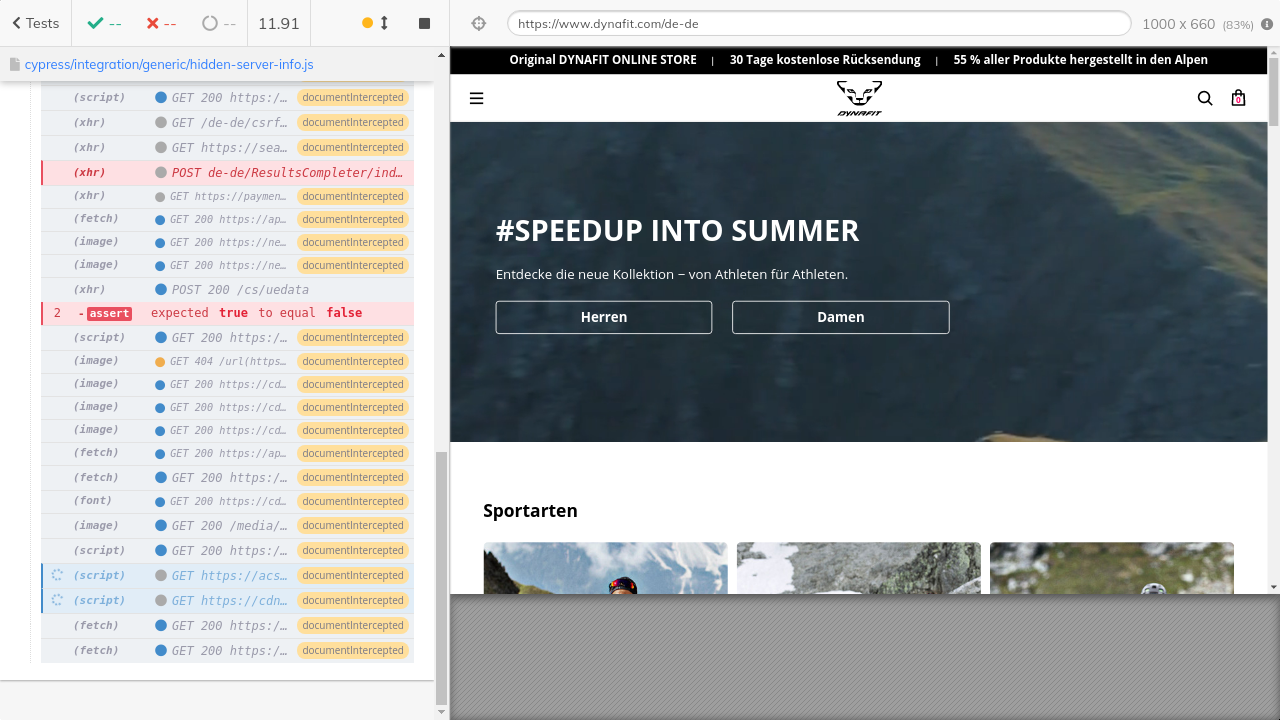This screenshot has width=1280, height=720.
Task: Open the Dynafit hamburger menu
Action: coord(476,98)
